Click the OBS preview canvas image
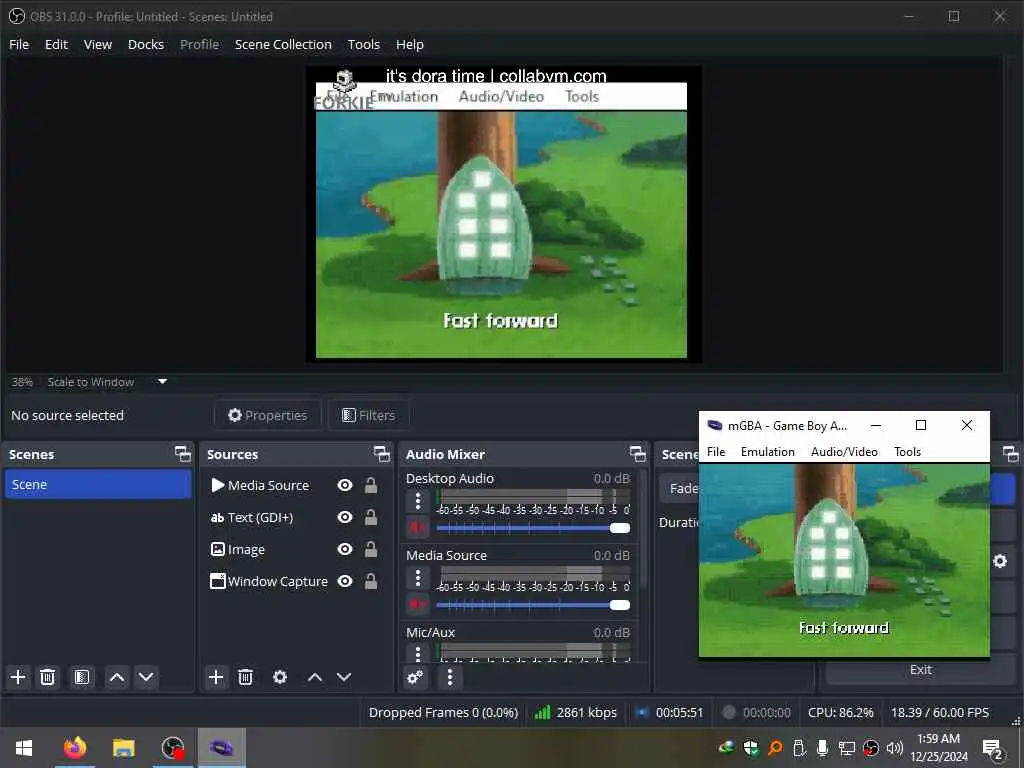 504,214
